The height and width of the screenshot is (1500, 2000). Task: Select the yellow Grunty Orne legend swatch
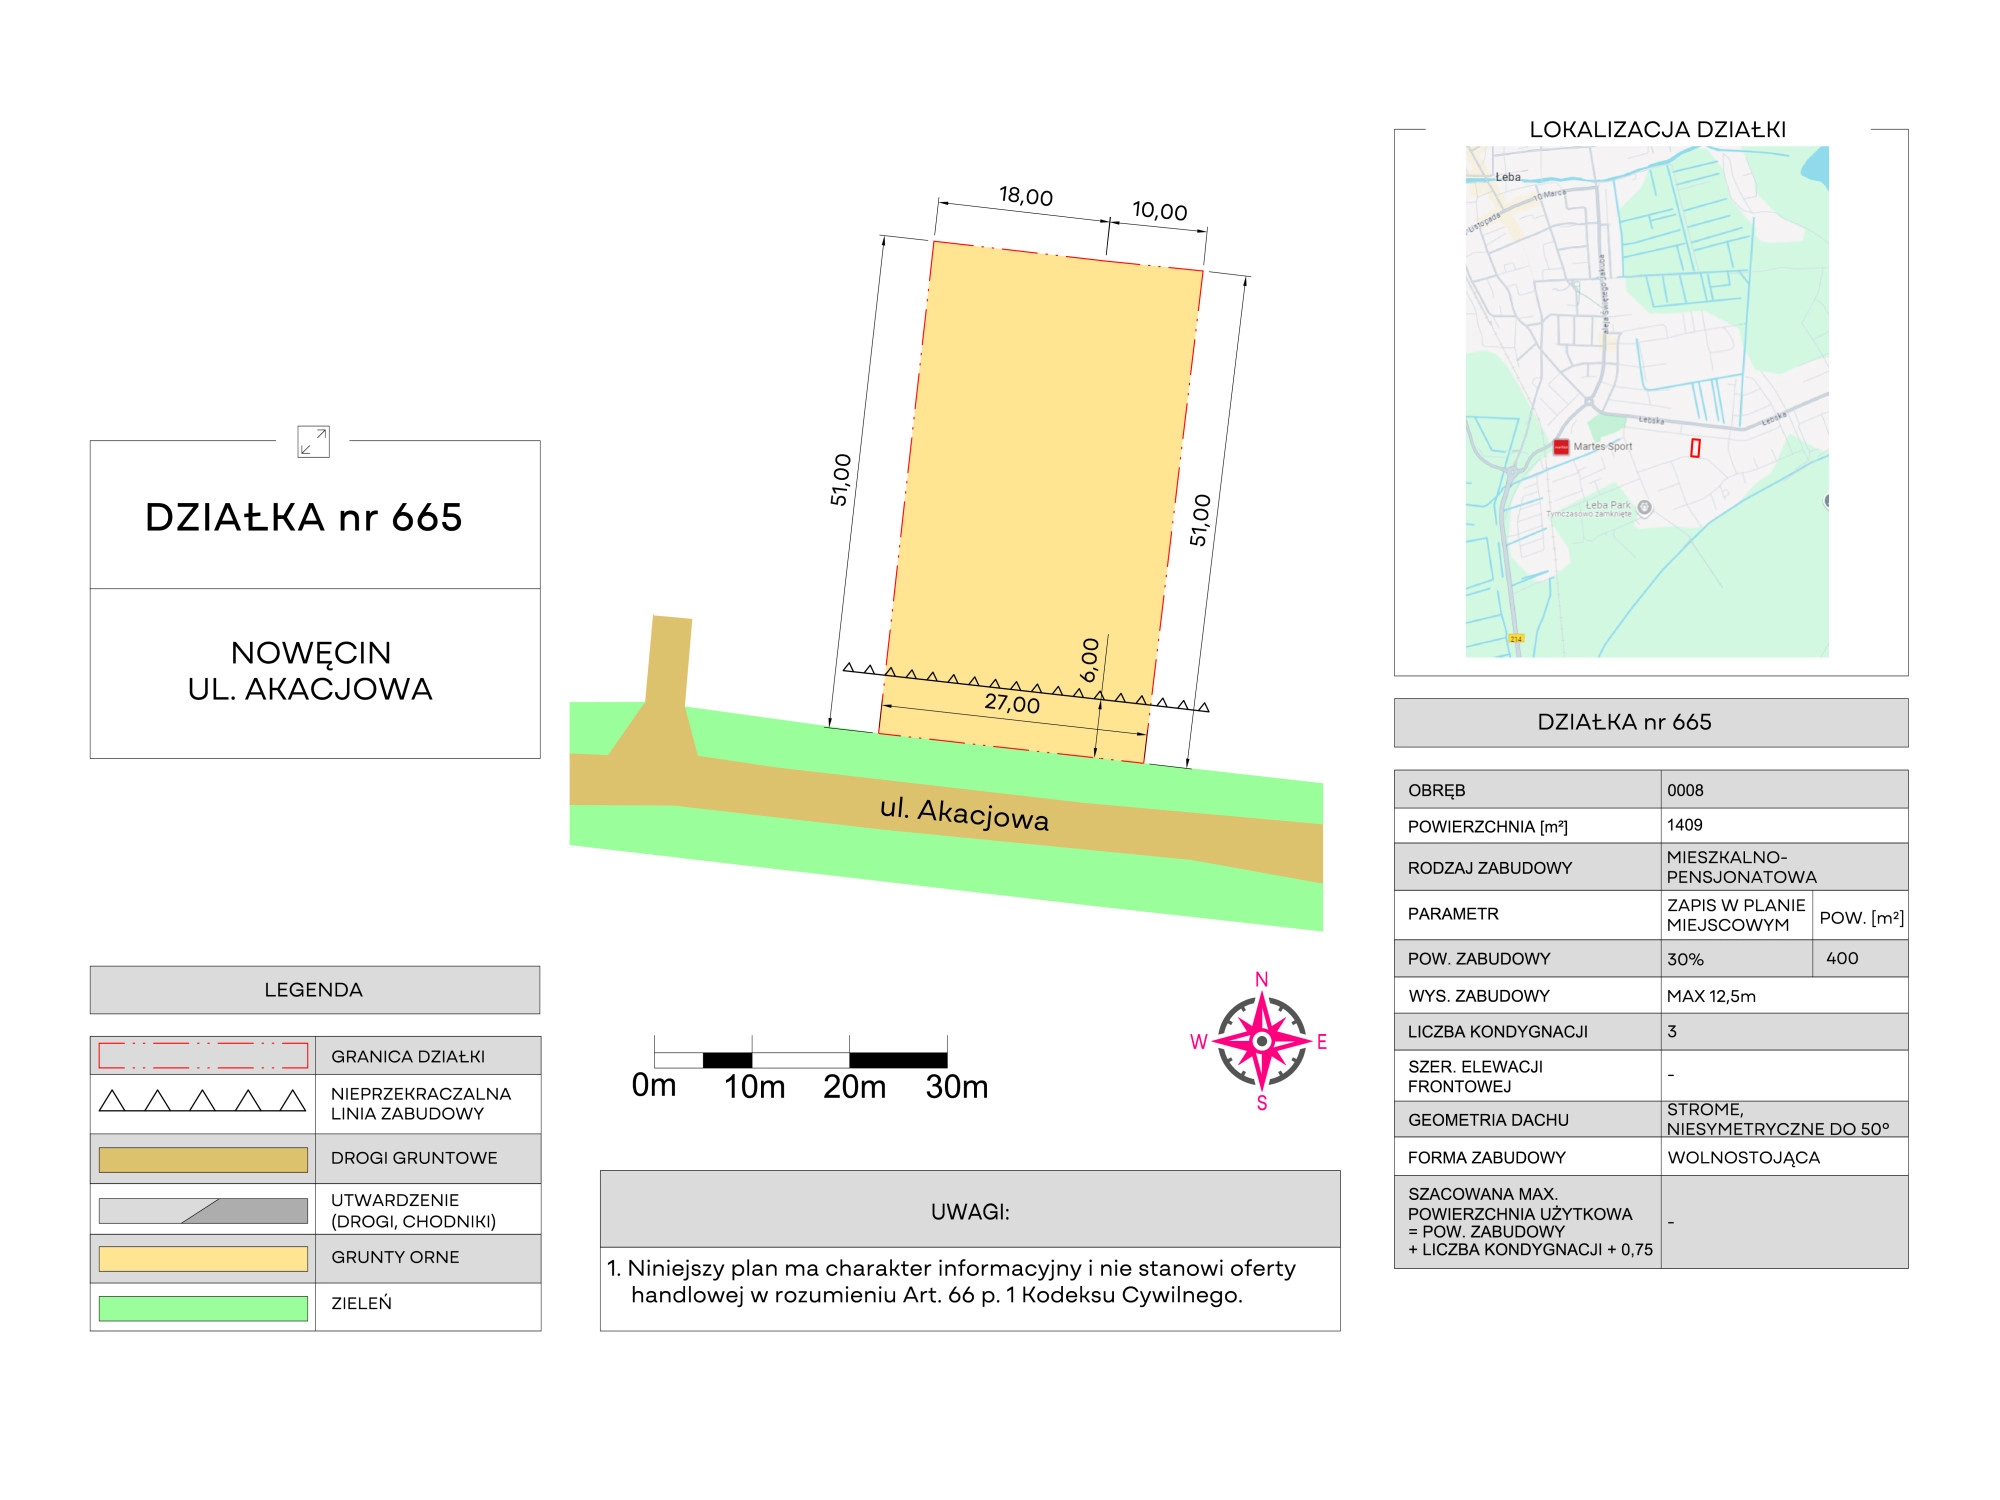coord(203,1258)
